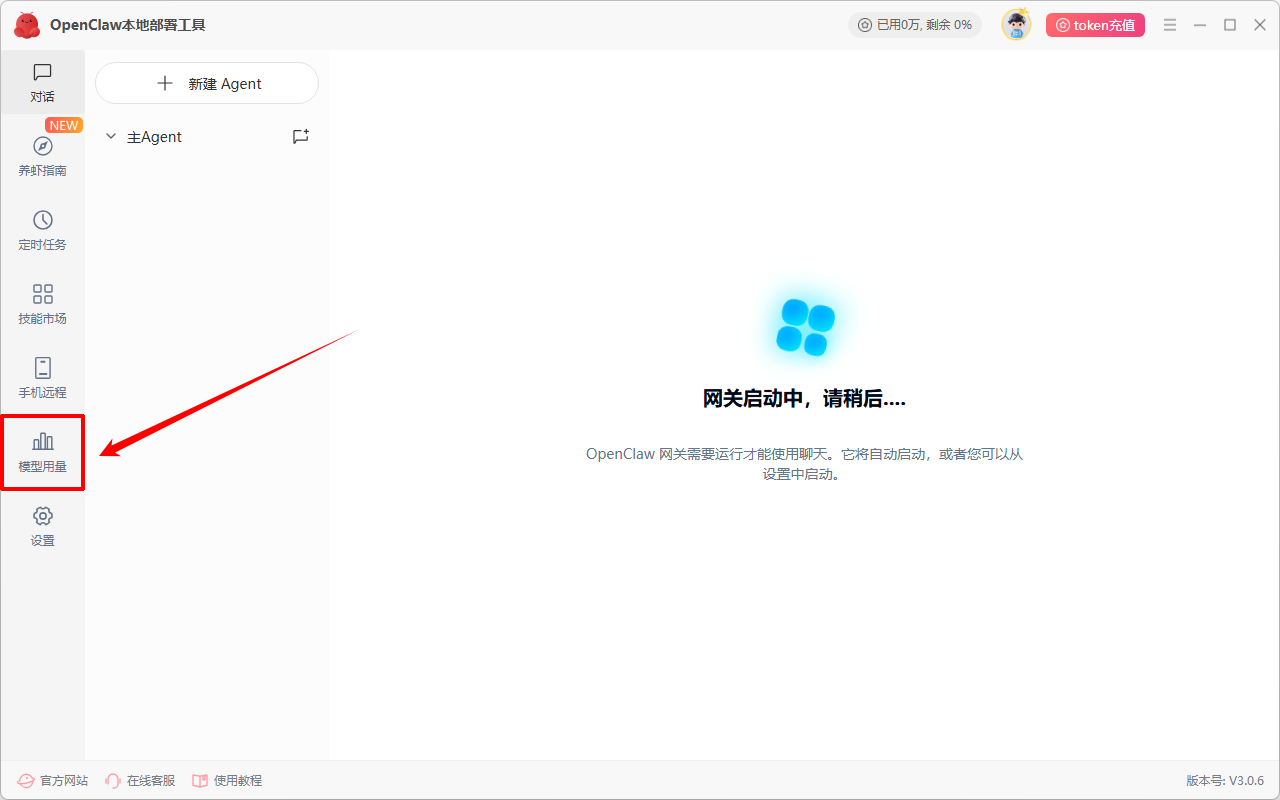The width and height of the screenshot is (1280, 800).
Task: Open the user avatar profile
Action: click(1016, 24)
